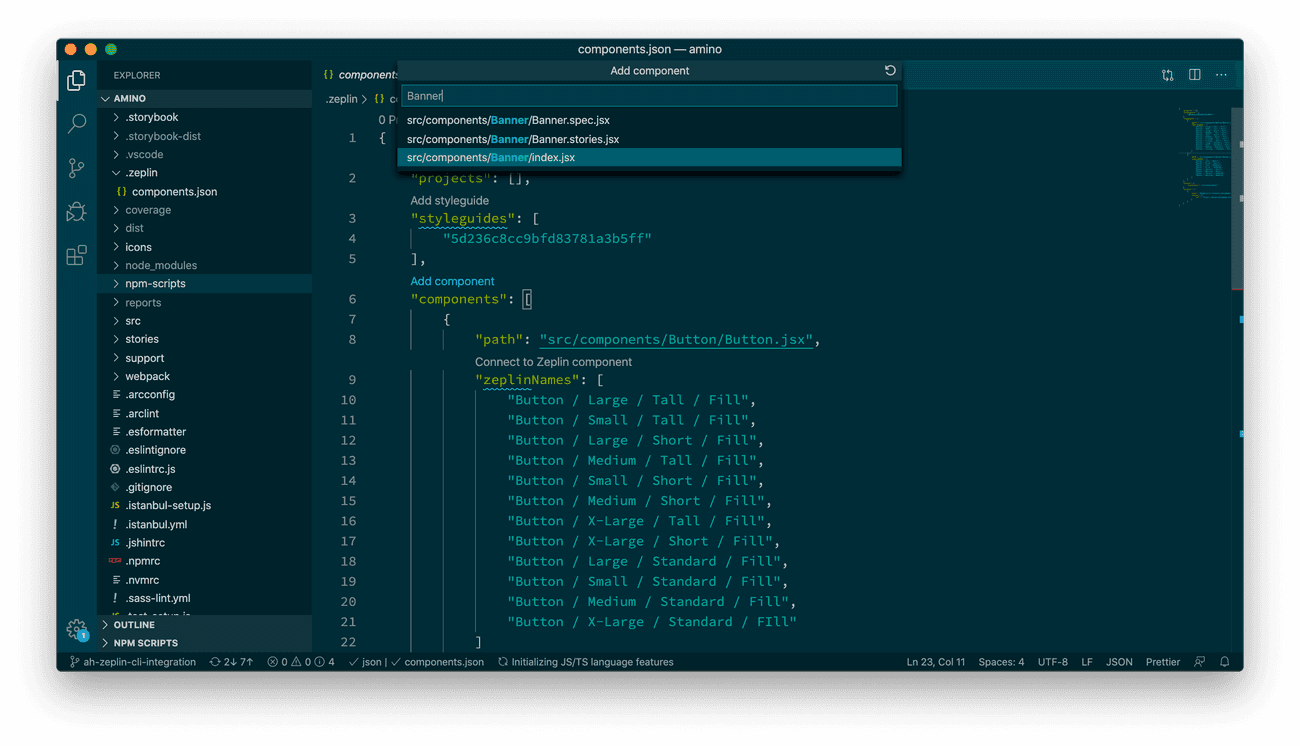Open the Explorer view in activity bar
Screen dimensions: 1300x746
76,81
